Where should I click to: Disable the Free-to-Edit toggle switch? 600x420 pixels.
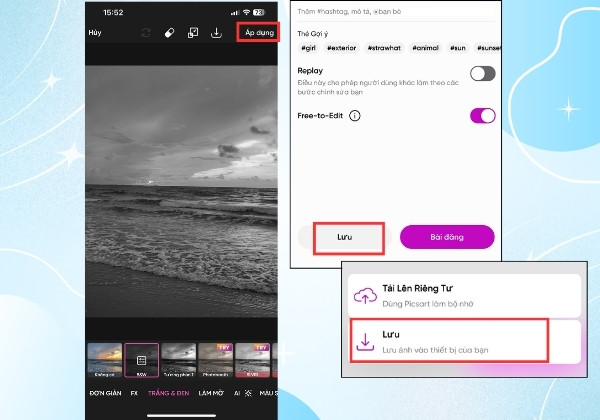click(x=483, y=116)
